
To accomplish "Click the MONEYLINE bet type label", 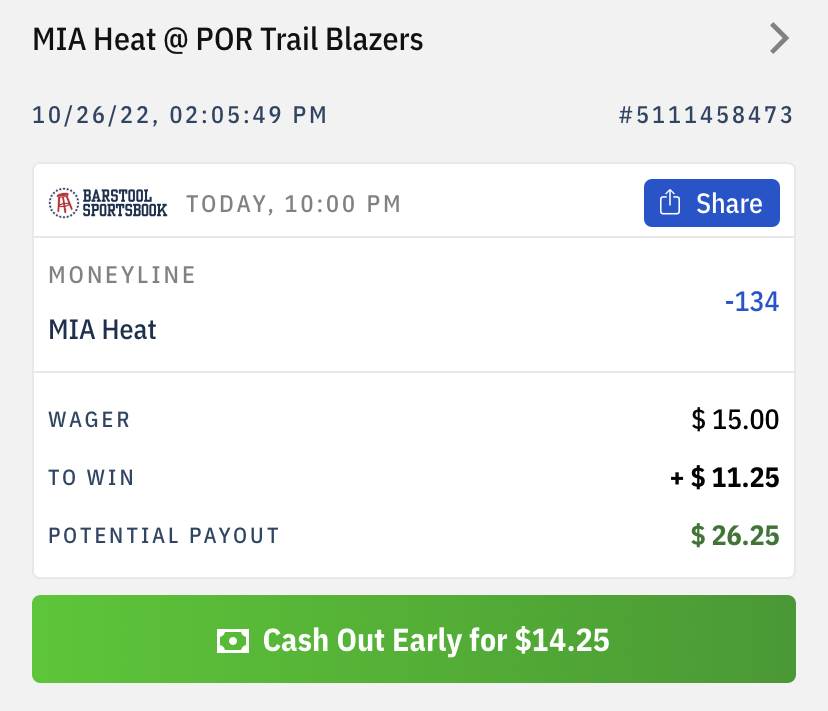I will [122, 275].
